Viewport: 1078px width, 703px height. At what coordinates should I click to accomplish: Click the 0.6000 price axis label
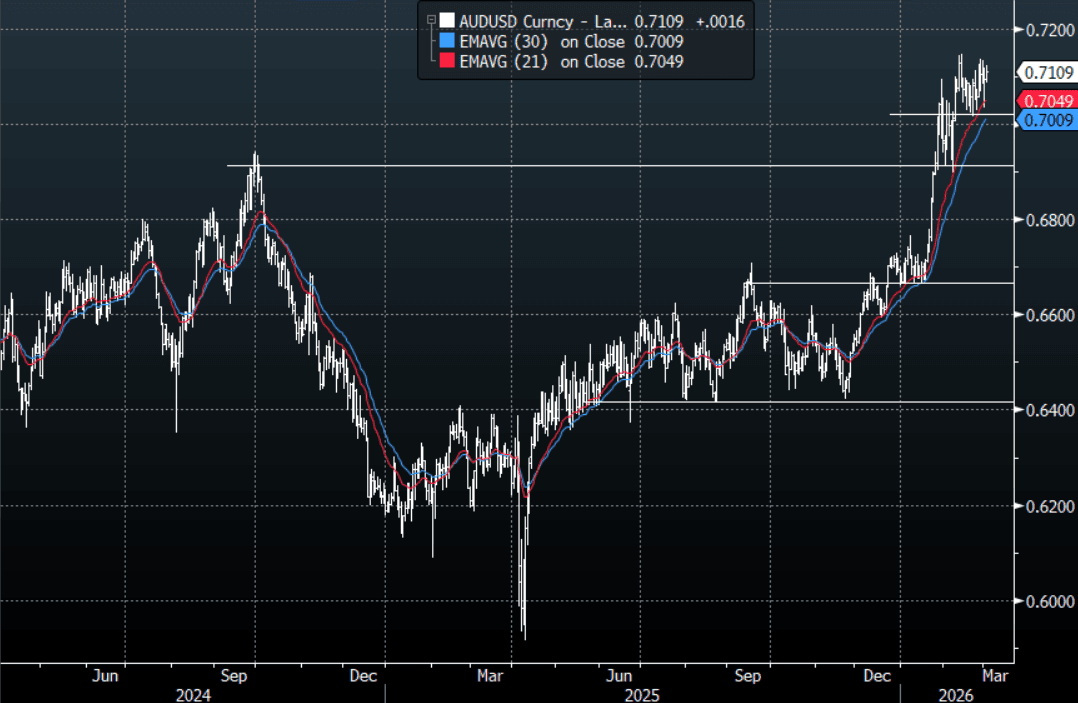pos(1050,601)
